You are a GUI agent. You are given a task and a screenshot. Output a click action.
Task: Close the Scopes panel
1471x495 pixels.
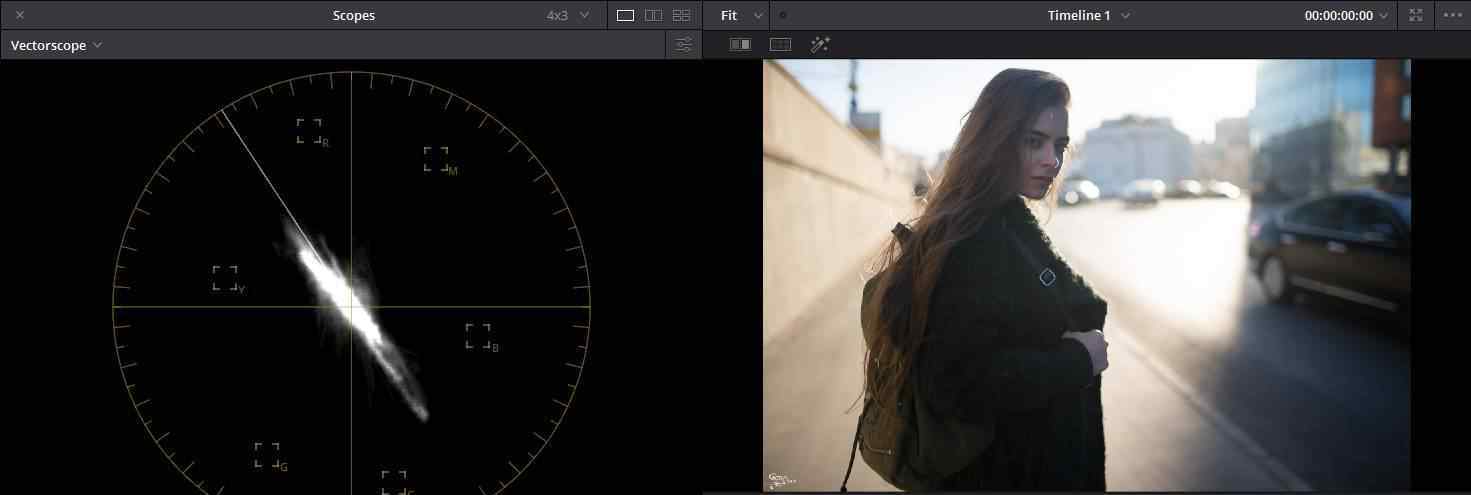20,15
